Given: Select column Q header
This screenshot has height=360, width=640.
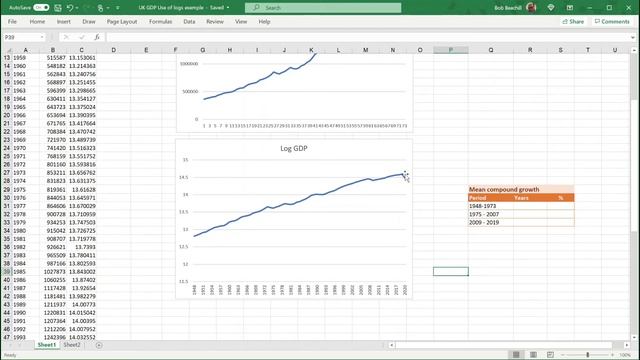Looking at the screenshot, I should 491,50.
